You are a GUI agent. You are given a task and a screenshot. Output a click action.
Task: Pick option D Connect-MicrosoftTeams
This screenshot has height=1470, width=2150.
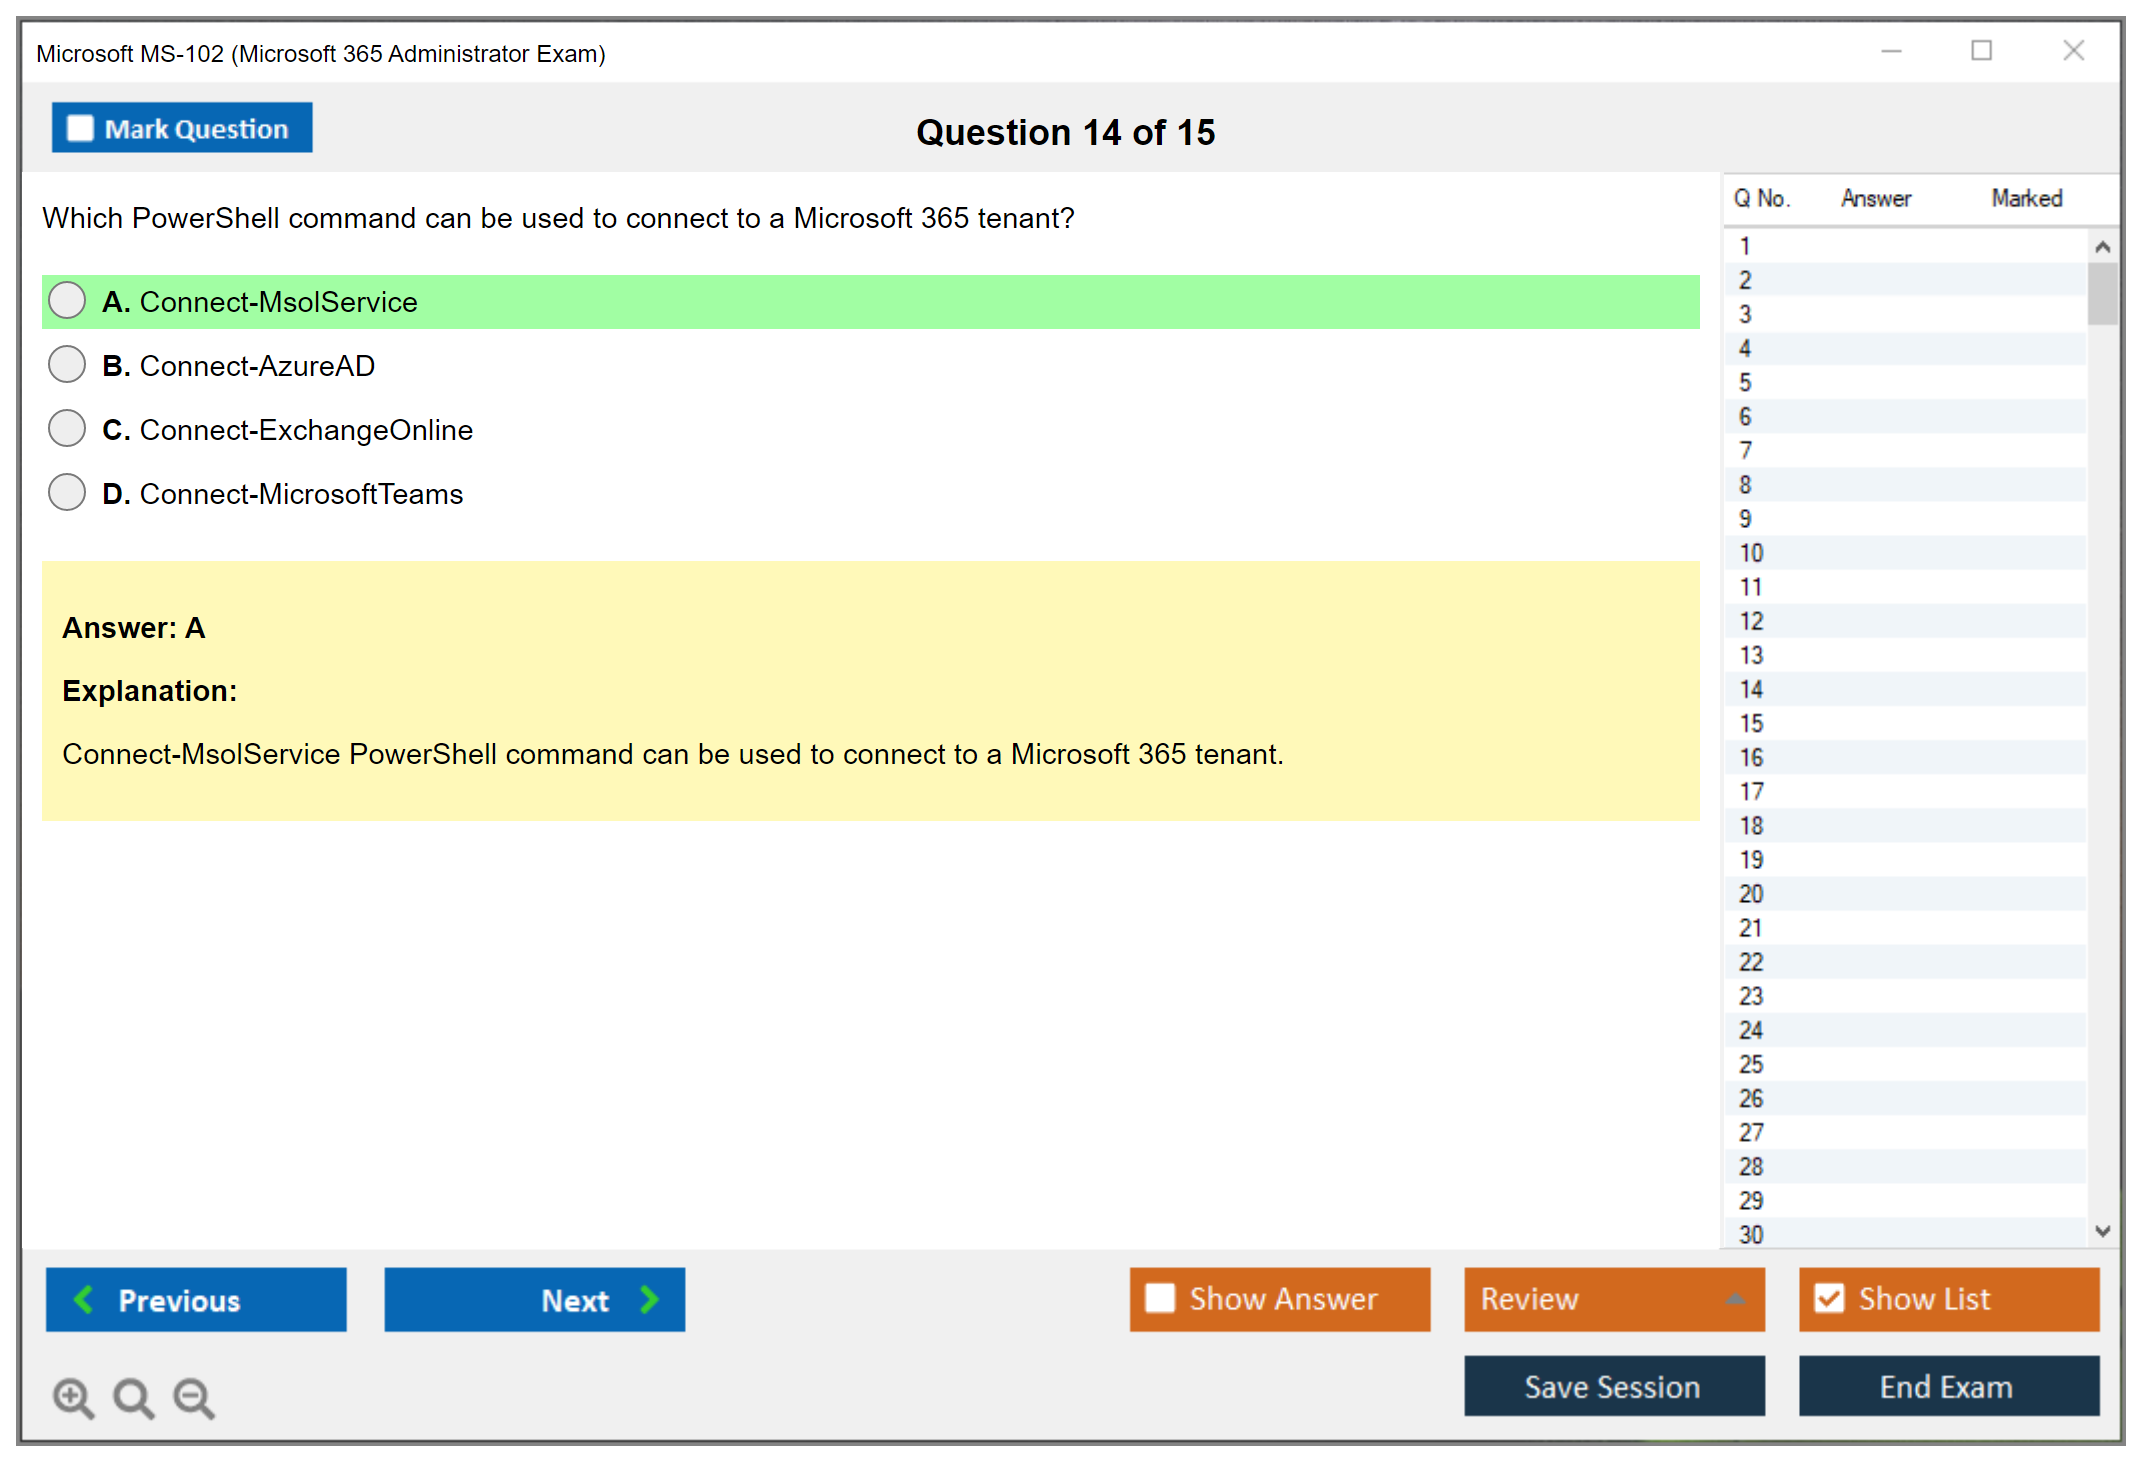tap(67, 493)
